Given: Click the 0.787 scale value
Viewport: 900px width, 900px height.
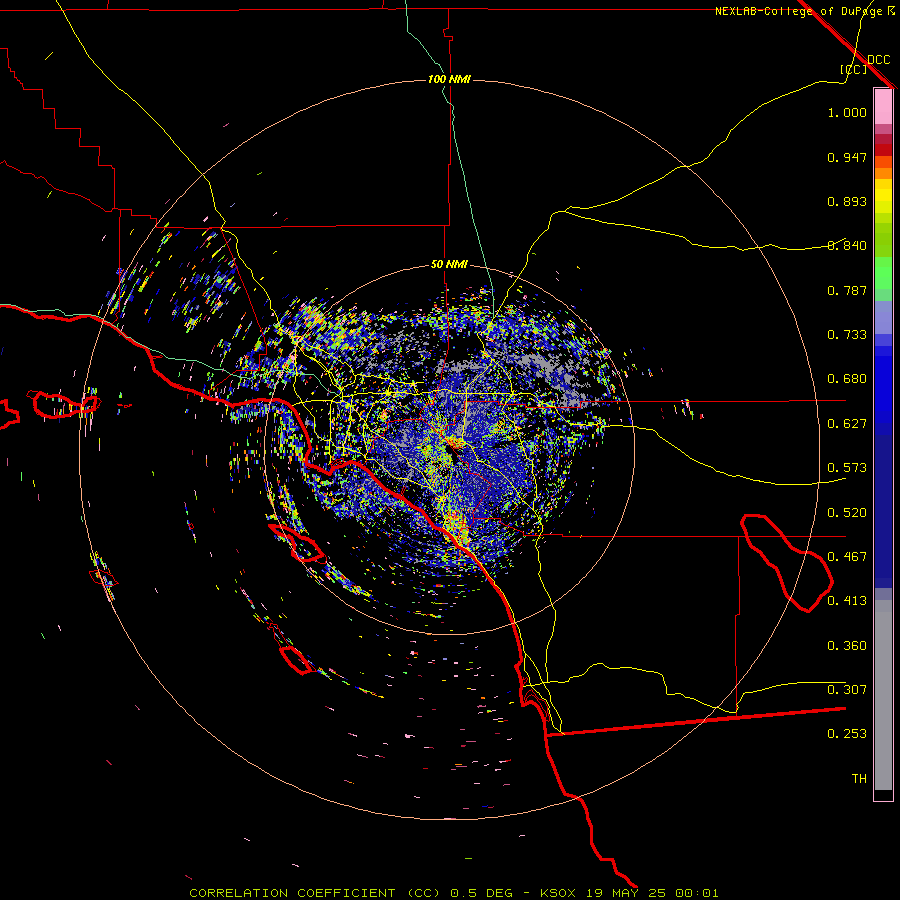Looking at the screenshot, I should (847, 290).
